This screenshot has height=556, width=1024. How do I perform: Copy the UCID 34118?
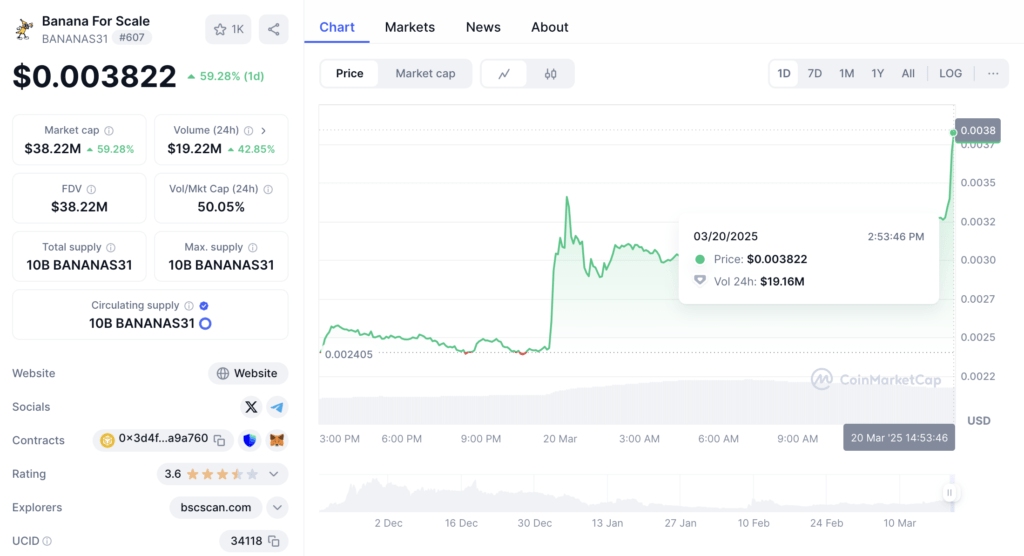click(x=274, y=541)
